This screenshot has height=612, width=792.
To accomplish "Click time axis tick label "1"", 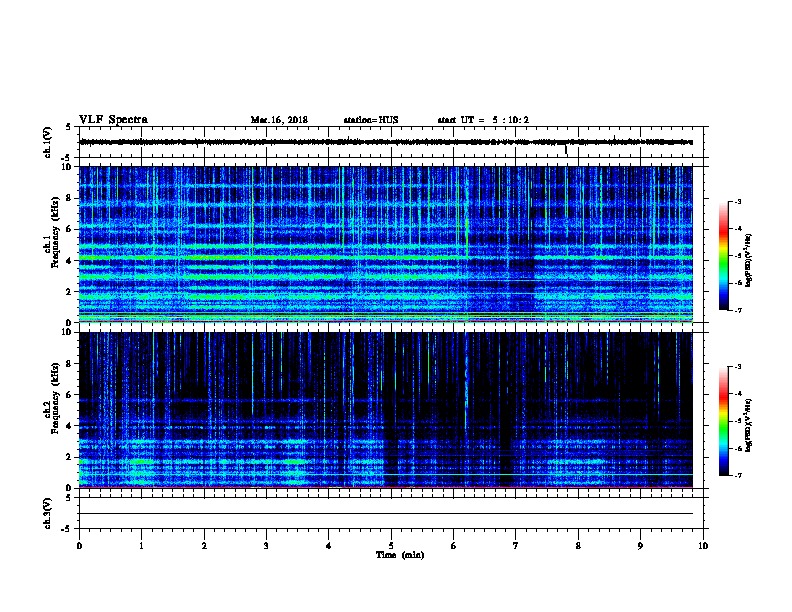I will tap(141, 545).
